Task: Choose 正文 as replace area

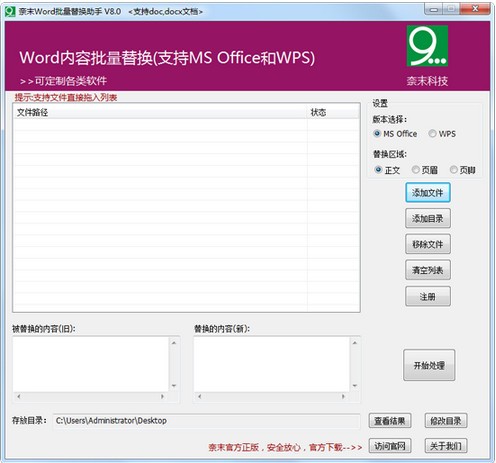Action: click(x=387, y=170)
